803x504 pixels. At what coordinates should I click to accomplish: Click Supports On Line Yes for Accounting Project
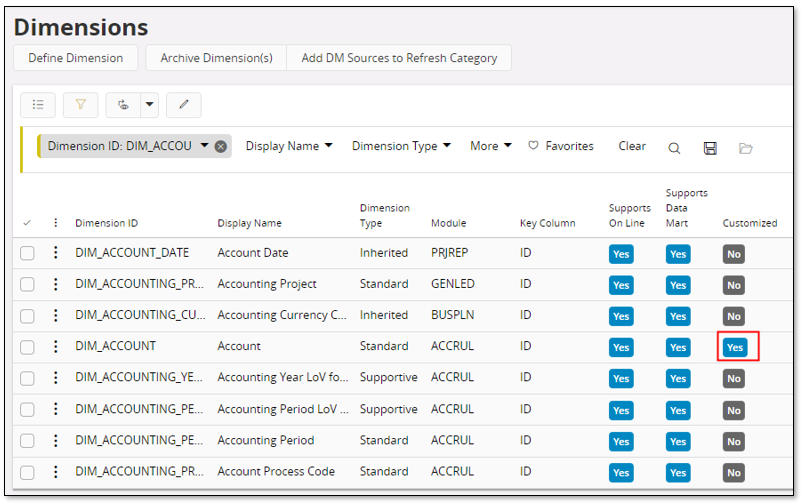[621, 285]
